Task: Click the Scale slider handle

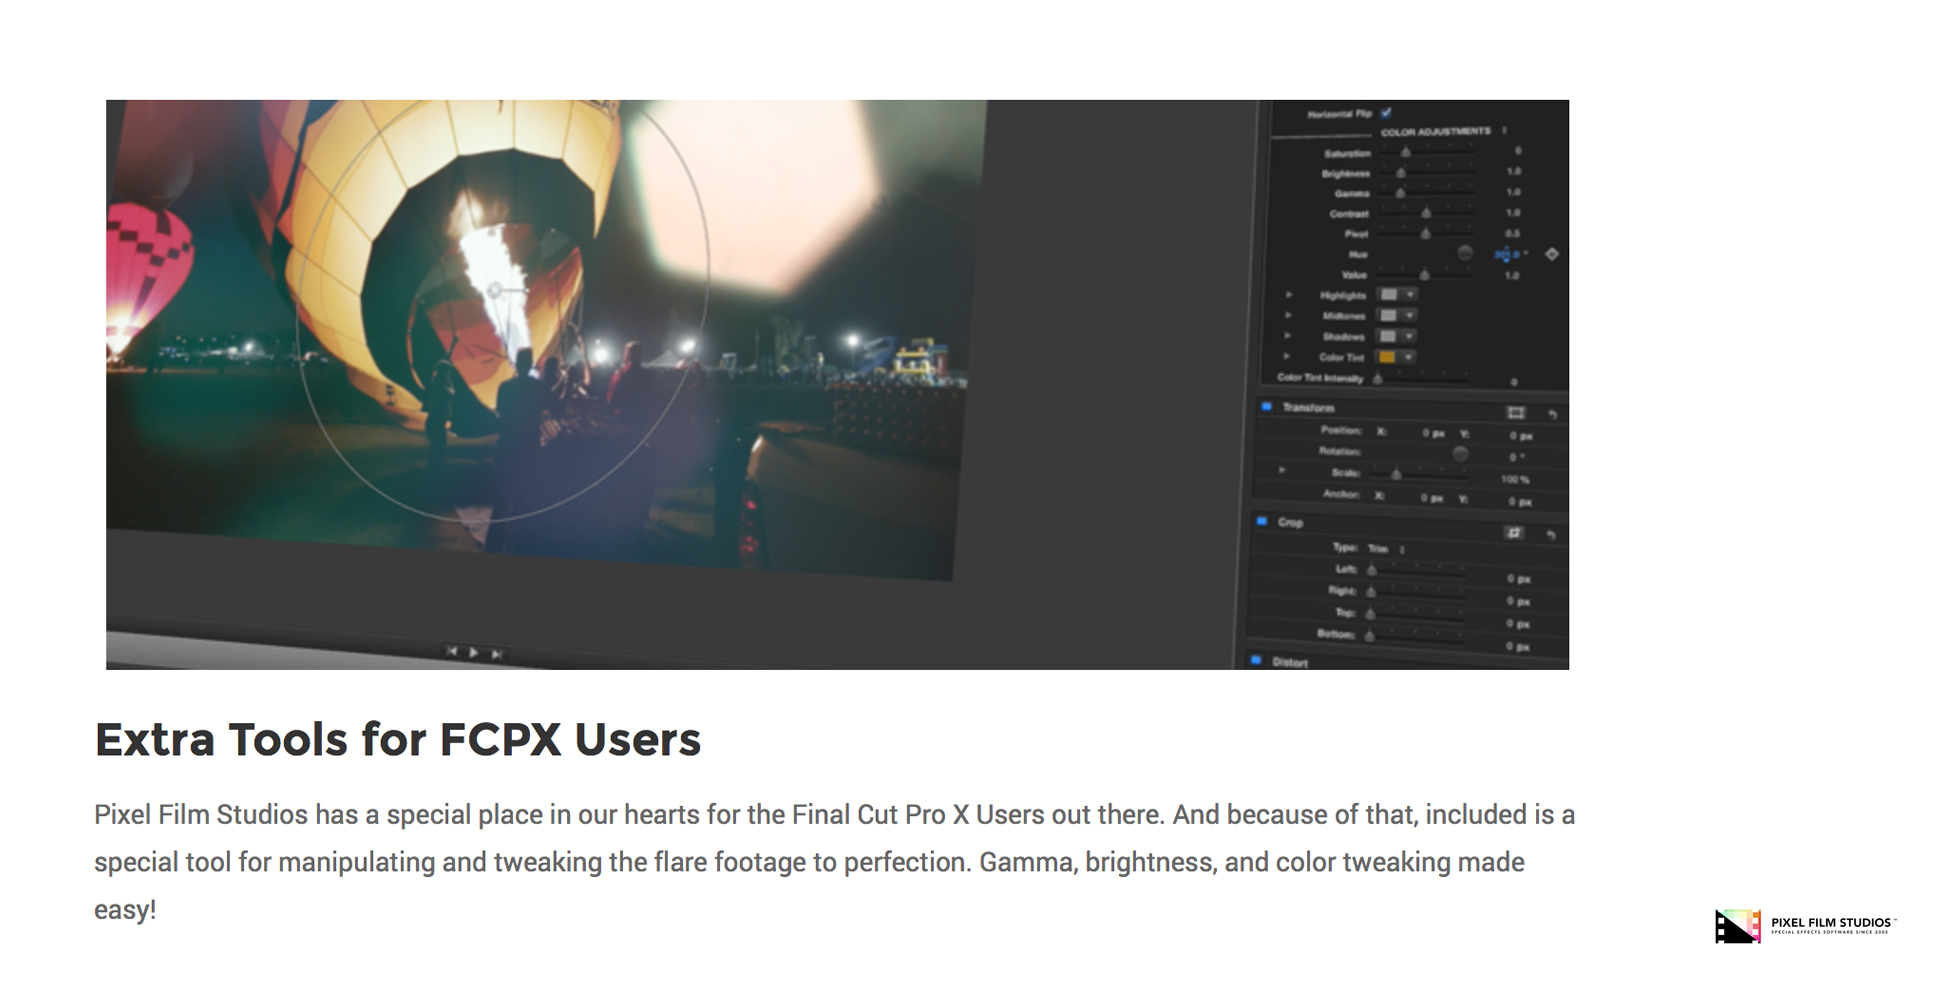Action: [1397, 473]
